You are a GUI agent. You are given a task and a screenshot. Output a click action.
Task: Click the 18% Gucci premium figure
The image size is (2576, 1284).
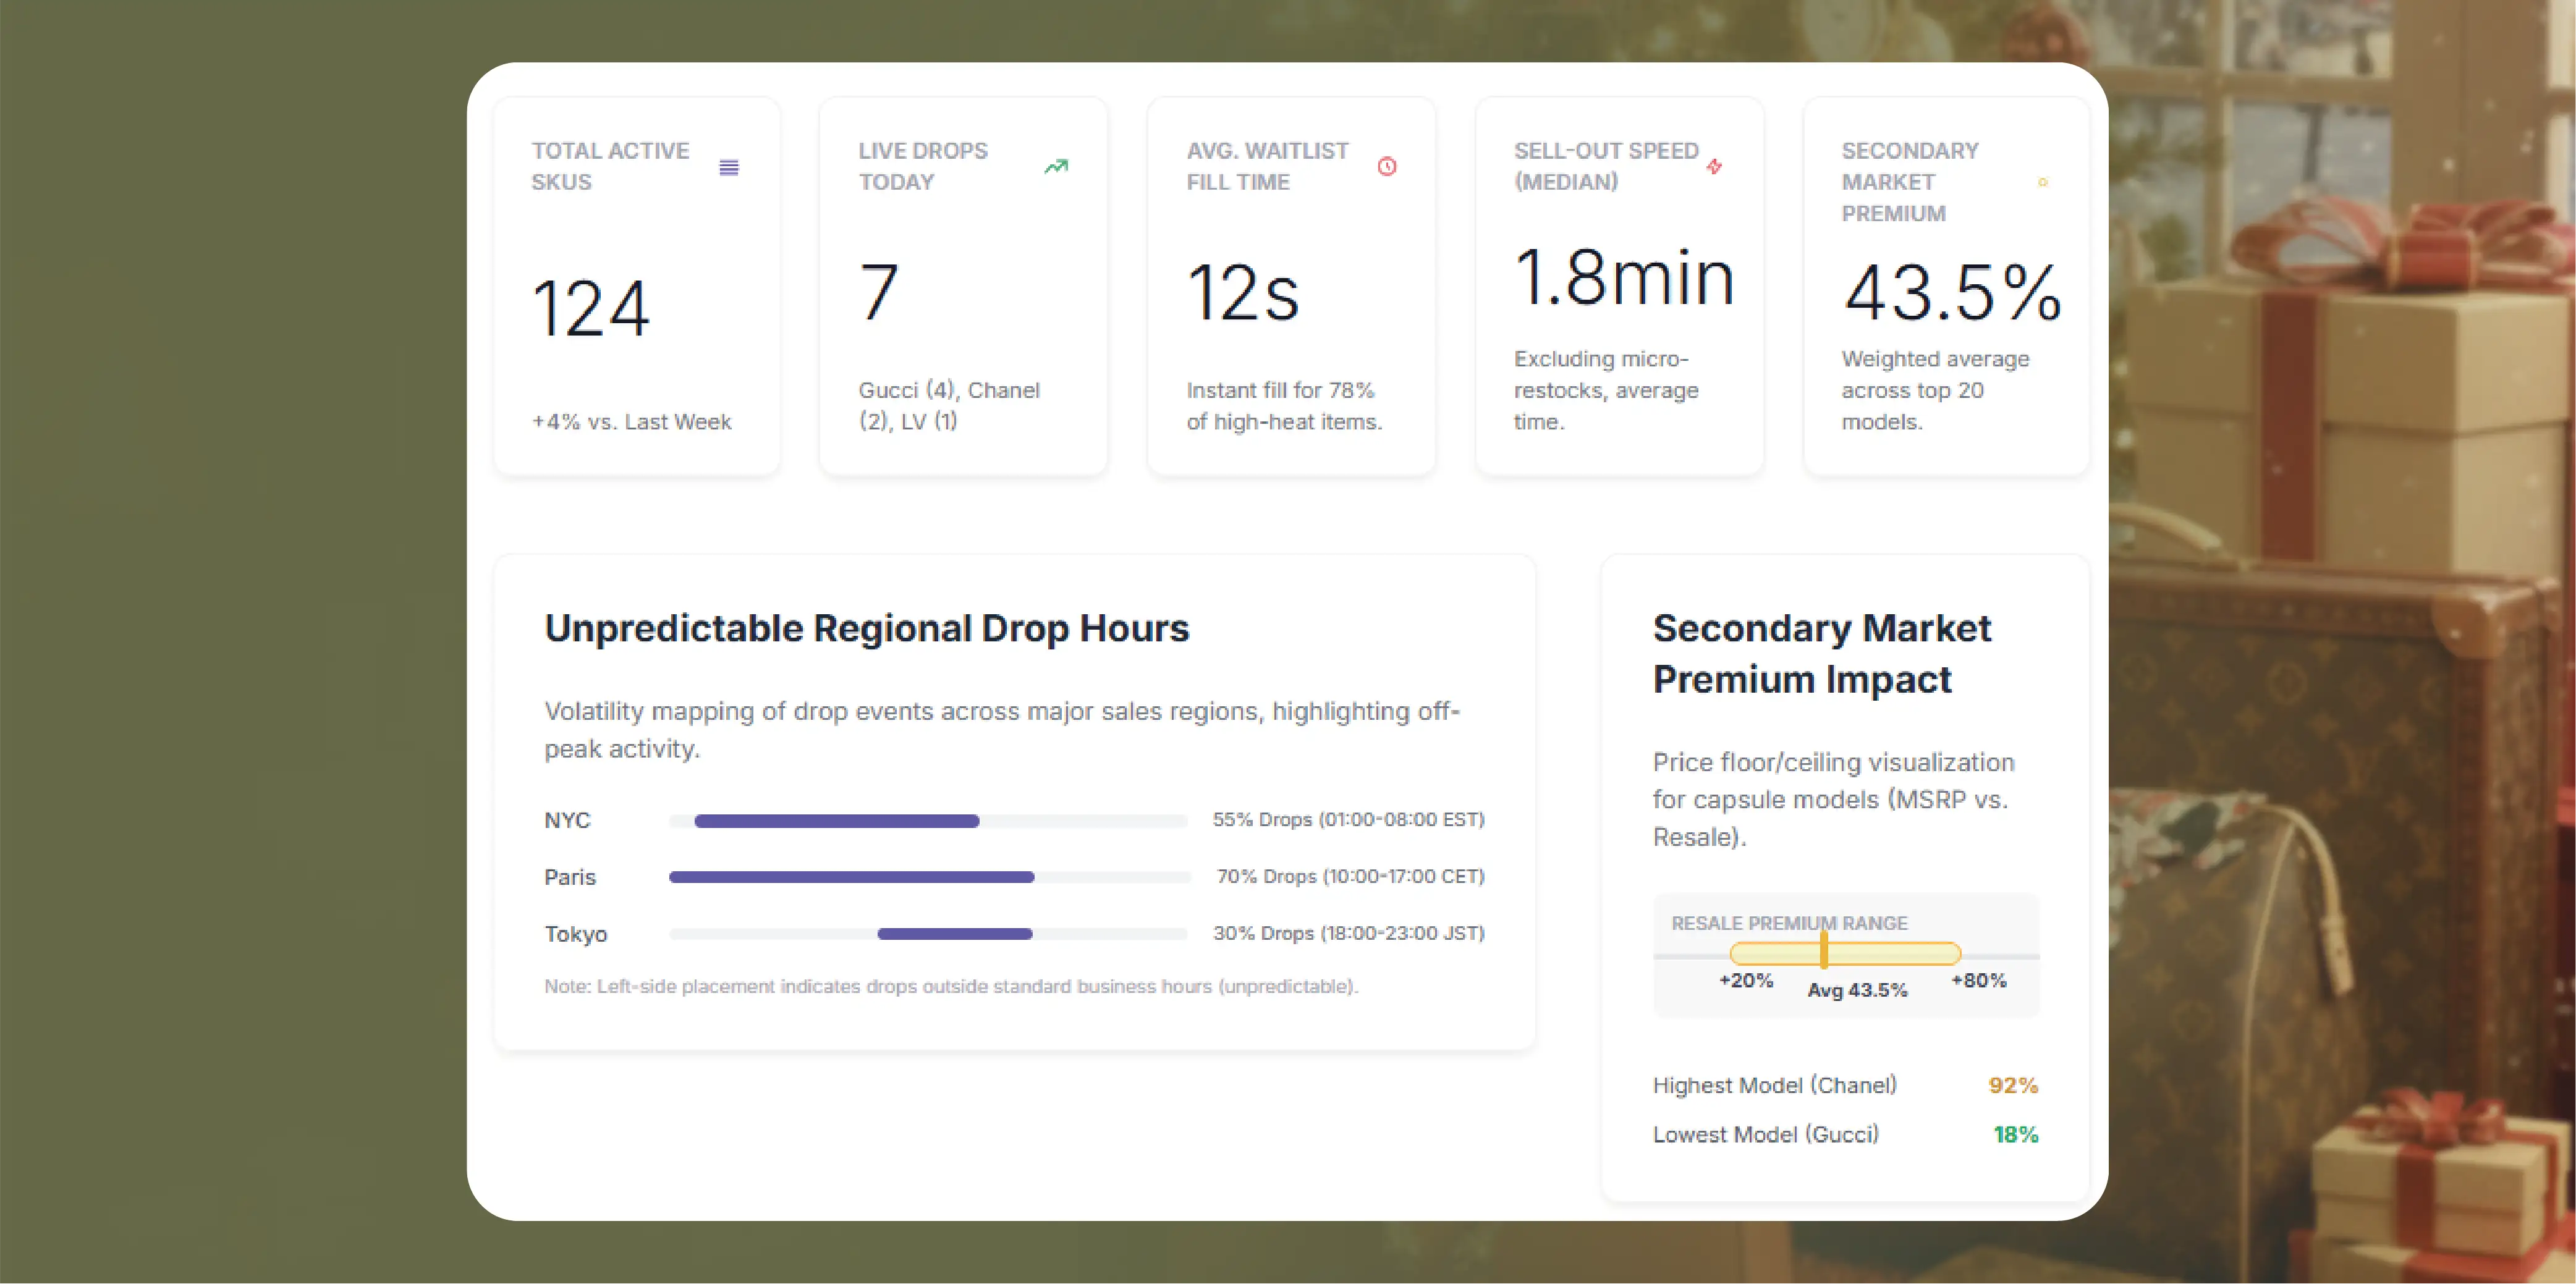pyautogui.click(x=2015, y=1134)
